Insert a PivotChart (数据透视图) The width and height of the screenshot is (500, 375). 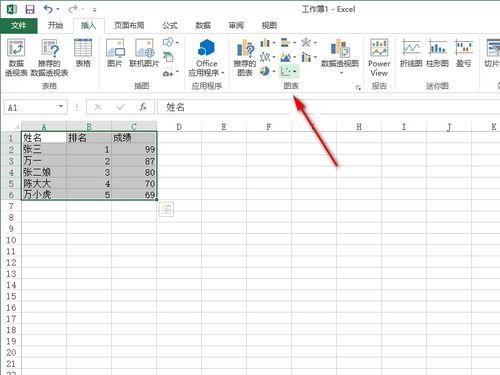coord(340,53)
